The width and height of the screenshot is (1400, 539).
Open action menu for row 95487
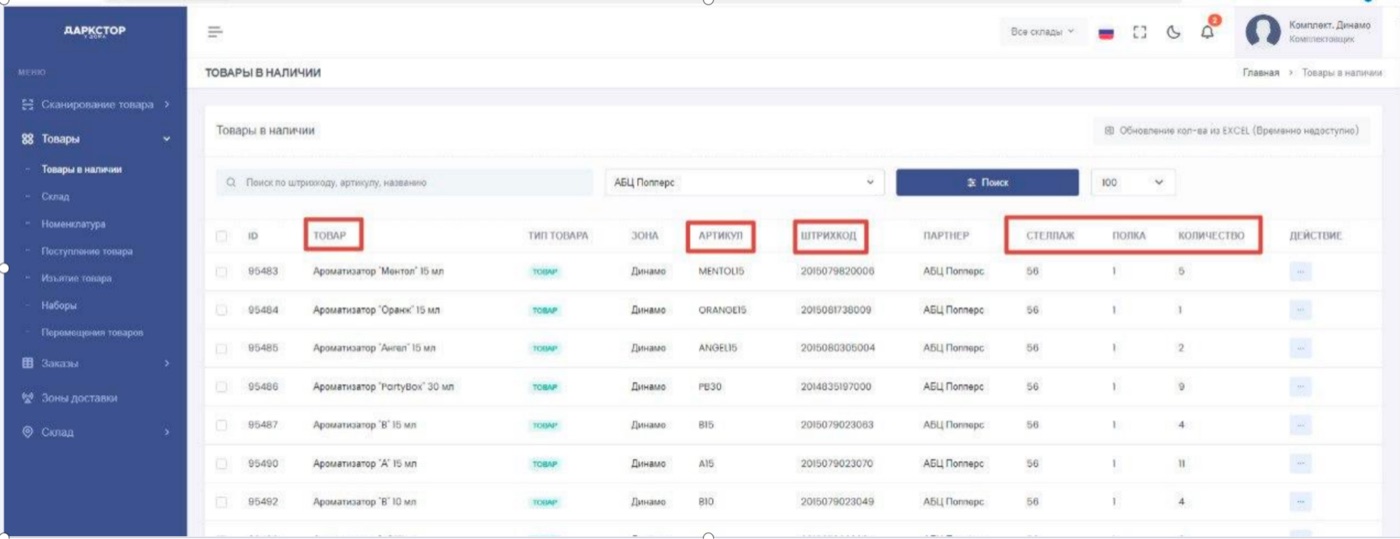[x=1300, y=425]
